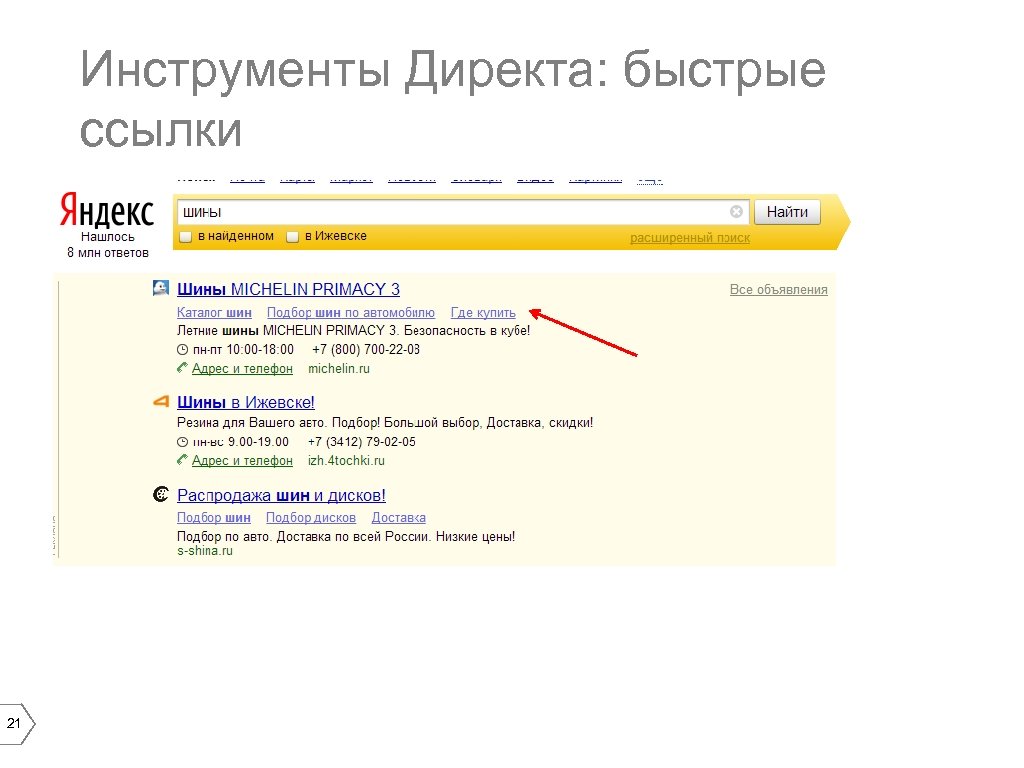The image size is (1024, 768).
Task: Enable the 'в Ижевске' checkbox
Action: pyautogui.click(x=293, y=236)
